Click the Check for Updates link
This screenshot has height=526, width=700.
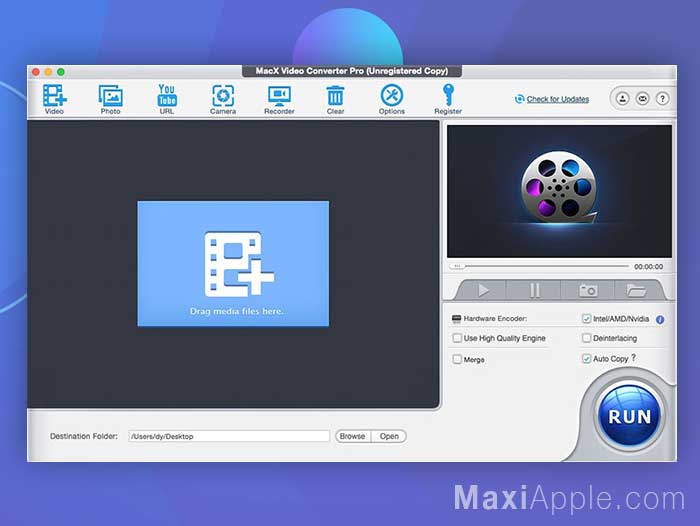pyautogui.click(x=558, y=99)
